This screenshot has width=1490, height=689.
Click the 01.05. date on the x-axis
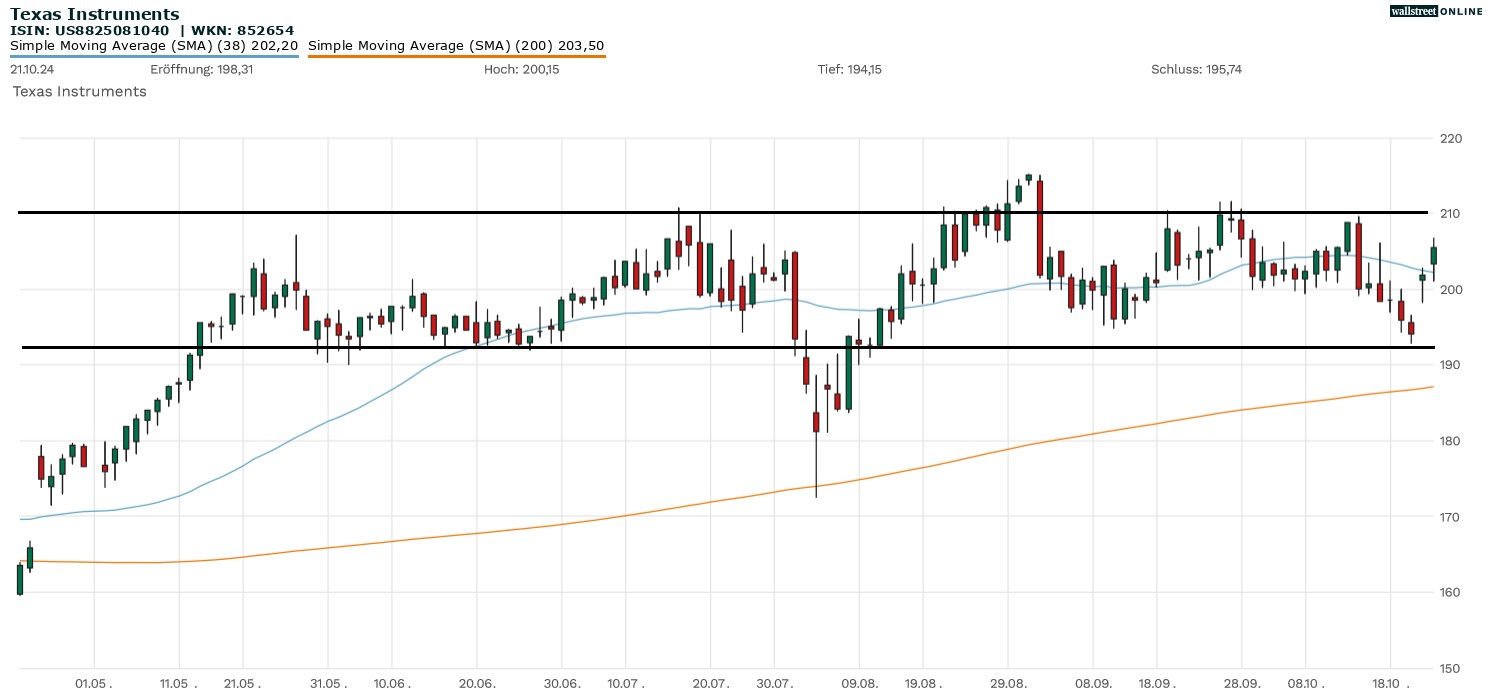[94, 684]
